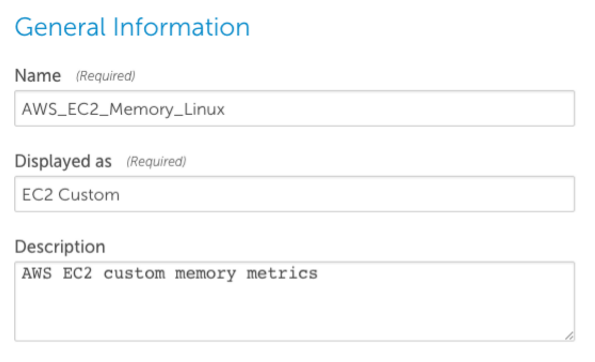Click the word metrics in Description

(x=282, y=273)
